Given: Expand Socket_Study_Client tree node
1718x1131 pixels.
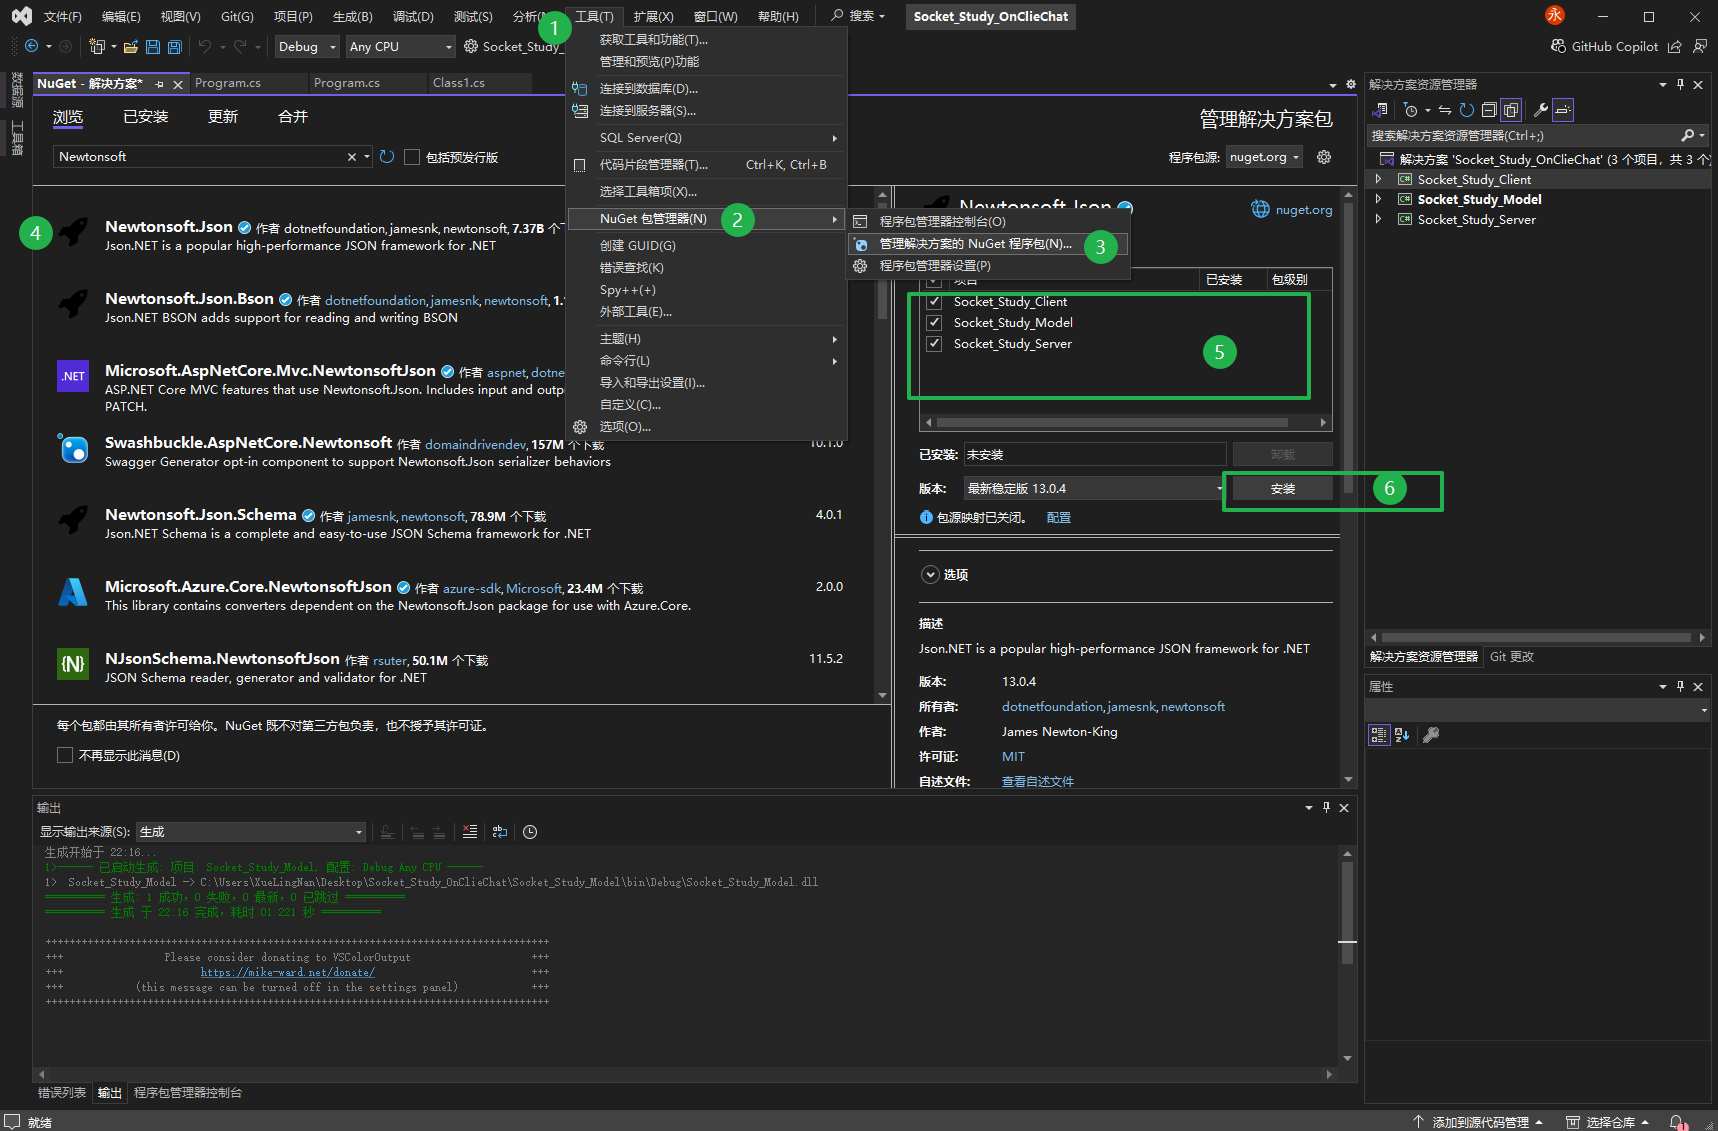Looking at the screenshot, I should (1378, 179).
